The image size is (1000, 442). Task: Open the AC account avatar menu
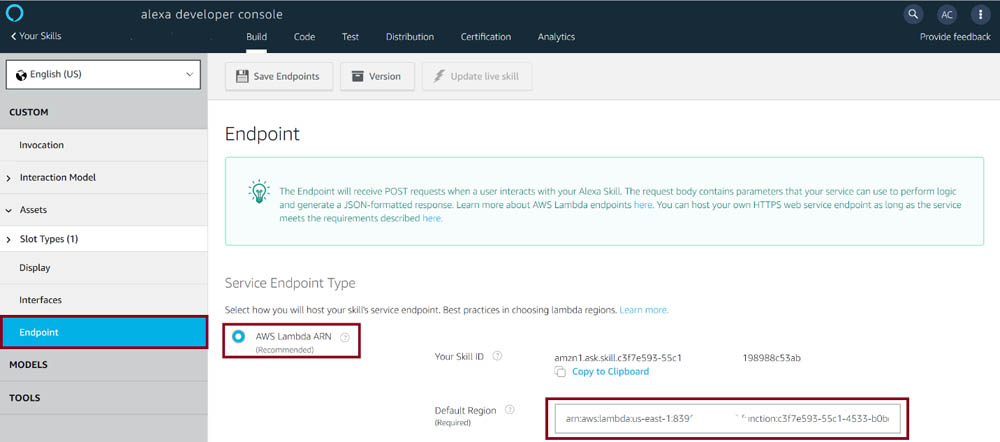[947, 14]
